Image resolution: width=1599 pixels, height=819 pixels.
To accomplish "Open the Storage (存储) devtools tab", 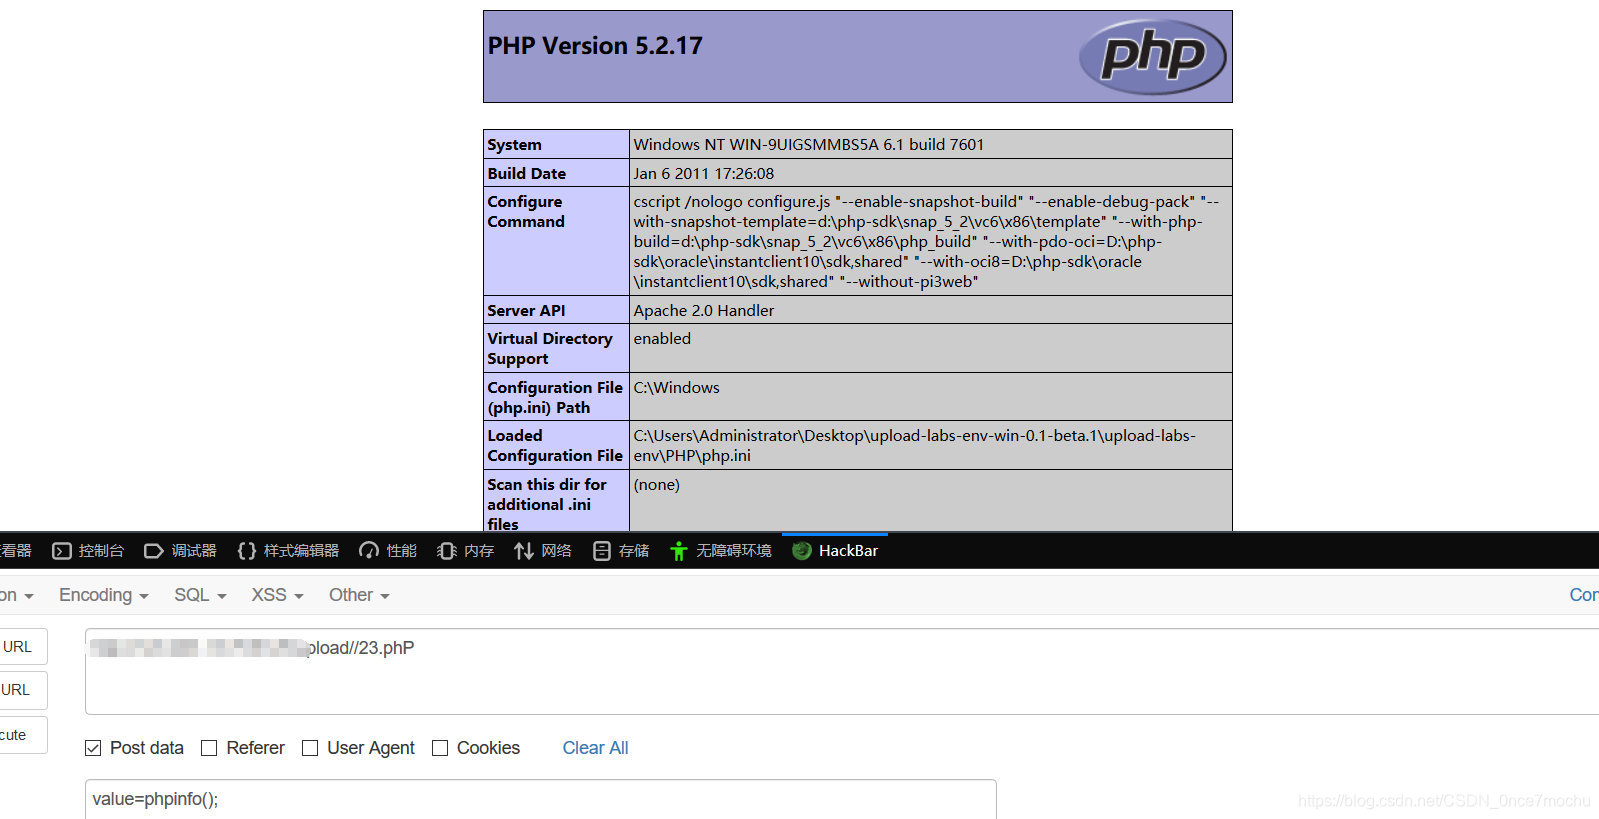I will [621, 551].
